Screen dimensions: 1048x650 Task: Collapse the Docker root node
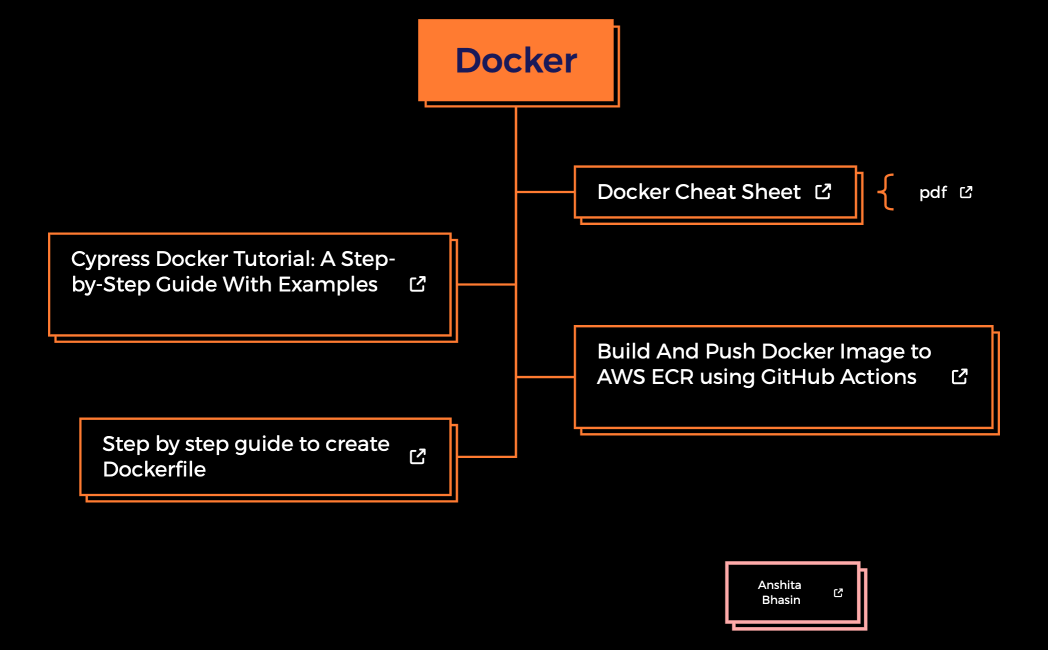coord(516,60)
